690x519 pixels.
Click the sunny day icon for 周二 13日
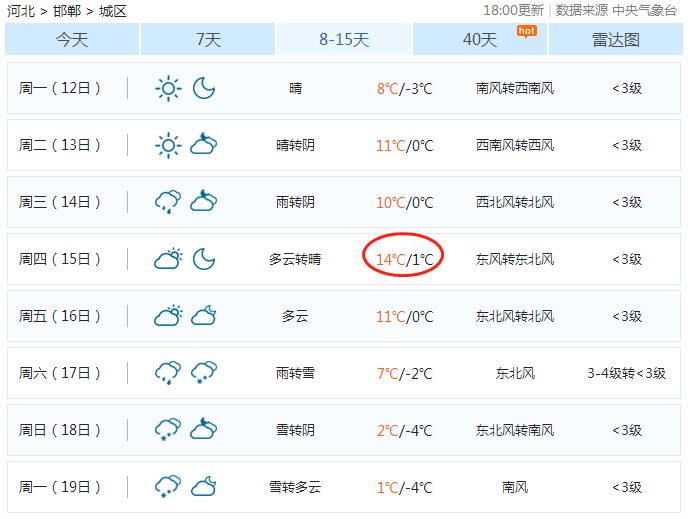click(x=168, y=145)
